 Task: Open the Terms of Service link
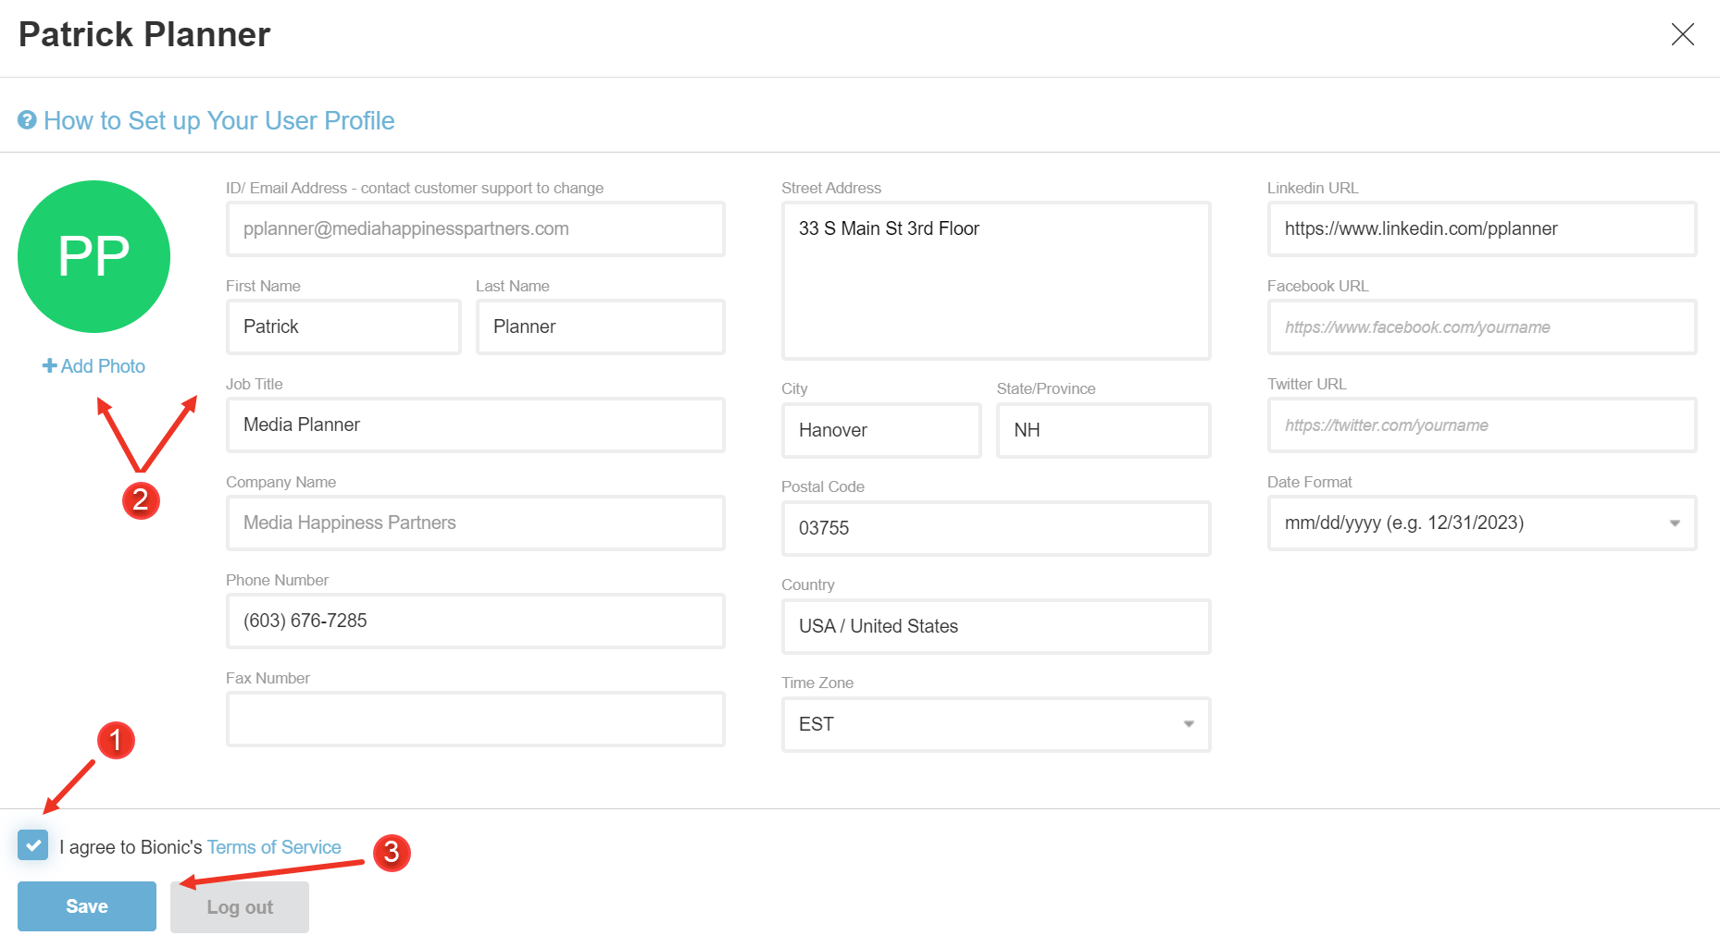pyautogui.click(x=274, y=847)
